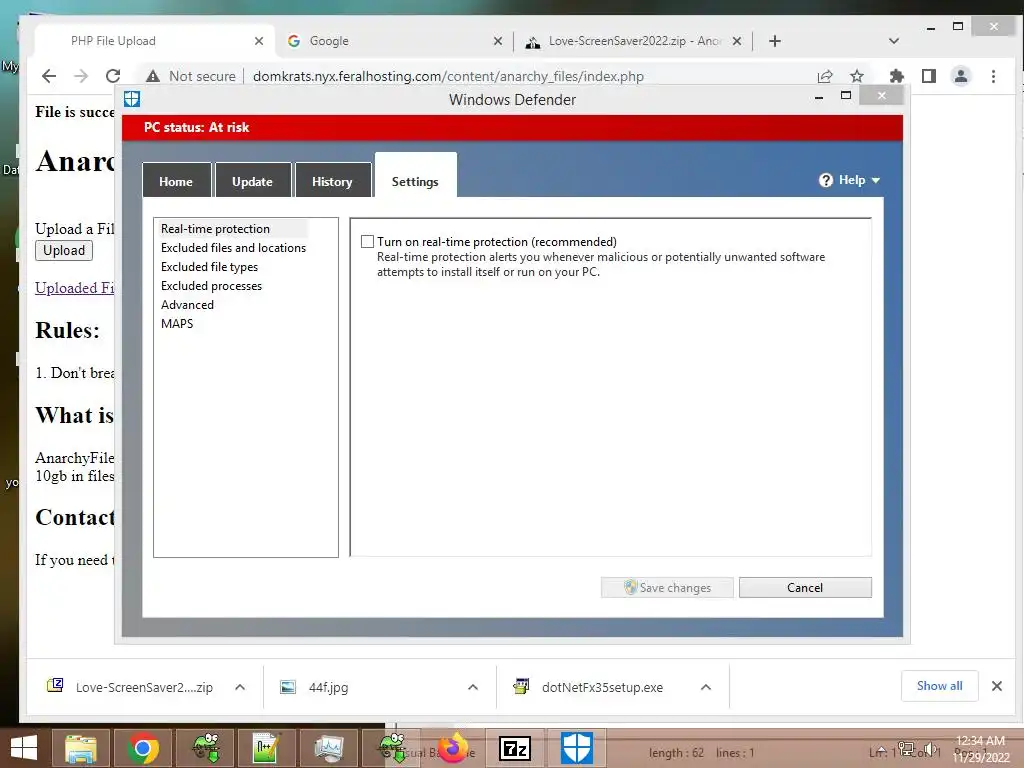Click the Windows Defender title bar shield icon
1024x768 pixels.
(x=132, y=99)
